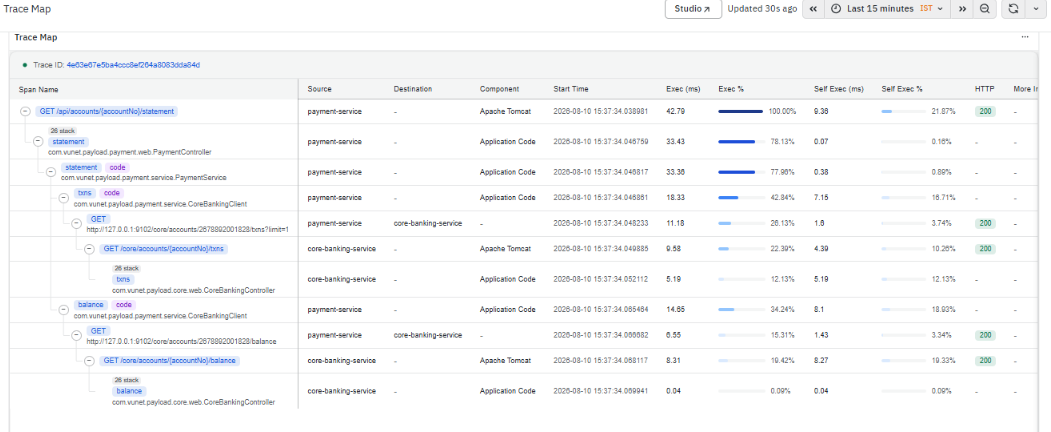Click the 2026-08-10 15:37:34.038981 start time
This screenshot has width=1051, height=432.
point(601,112)
